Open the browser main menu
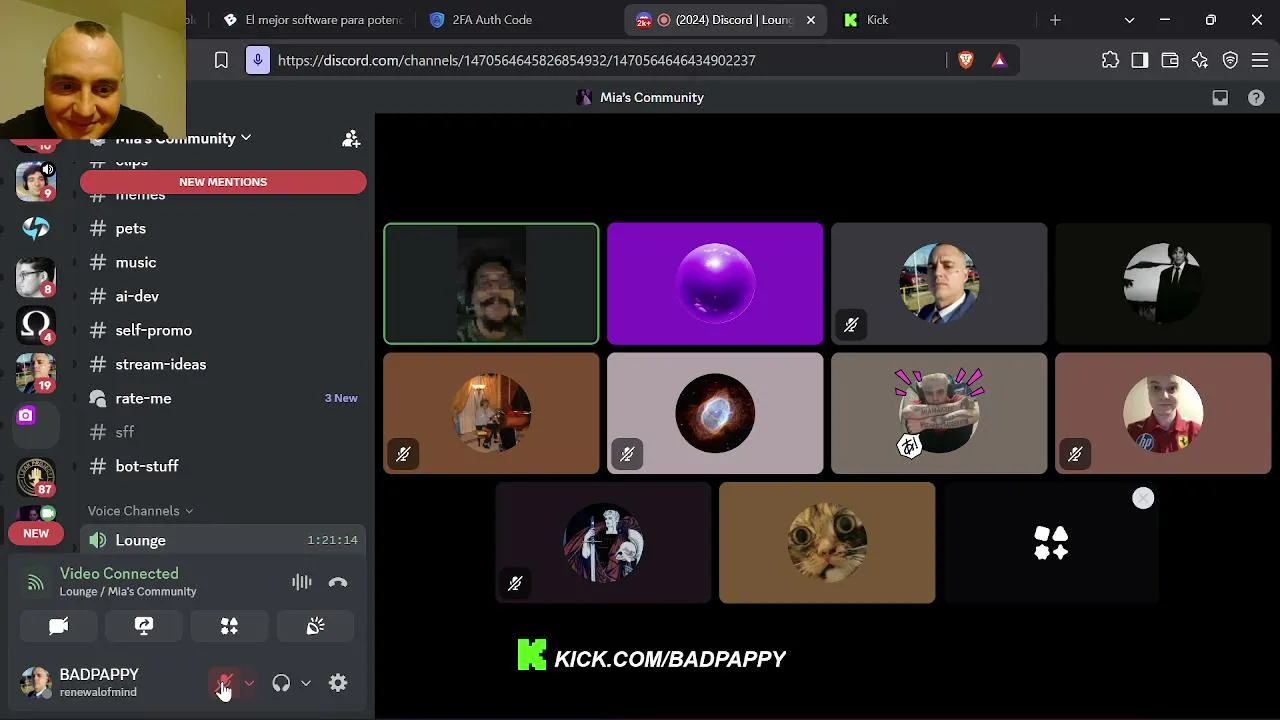The height and width of the screenshot is (720, 1280). click(1260, 60)
